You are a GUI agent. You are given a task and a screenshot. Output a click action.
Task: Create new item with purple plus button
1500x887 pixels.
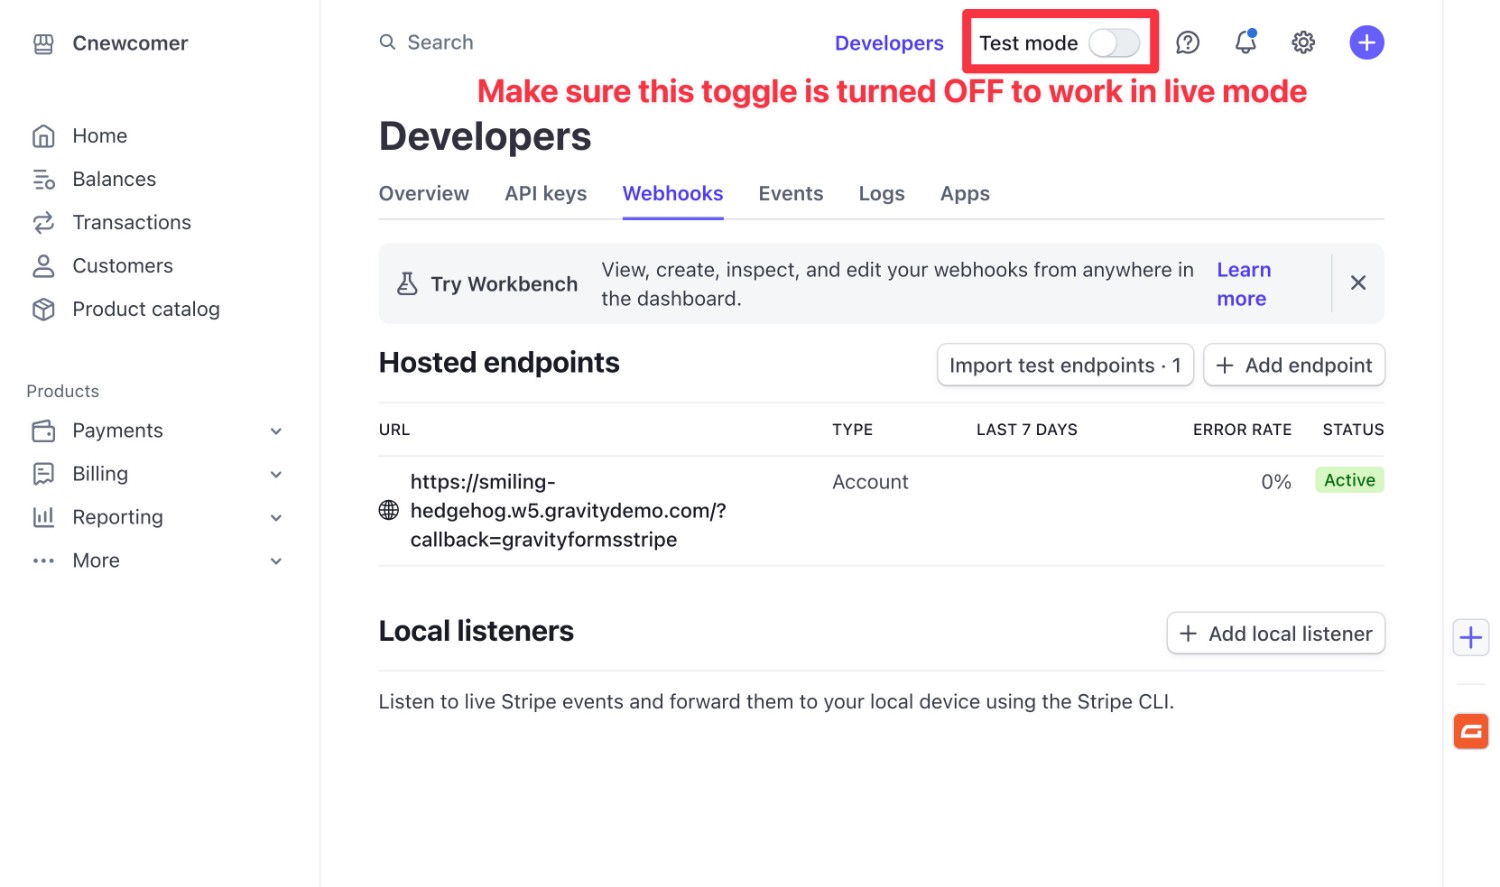1366,42
